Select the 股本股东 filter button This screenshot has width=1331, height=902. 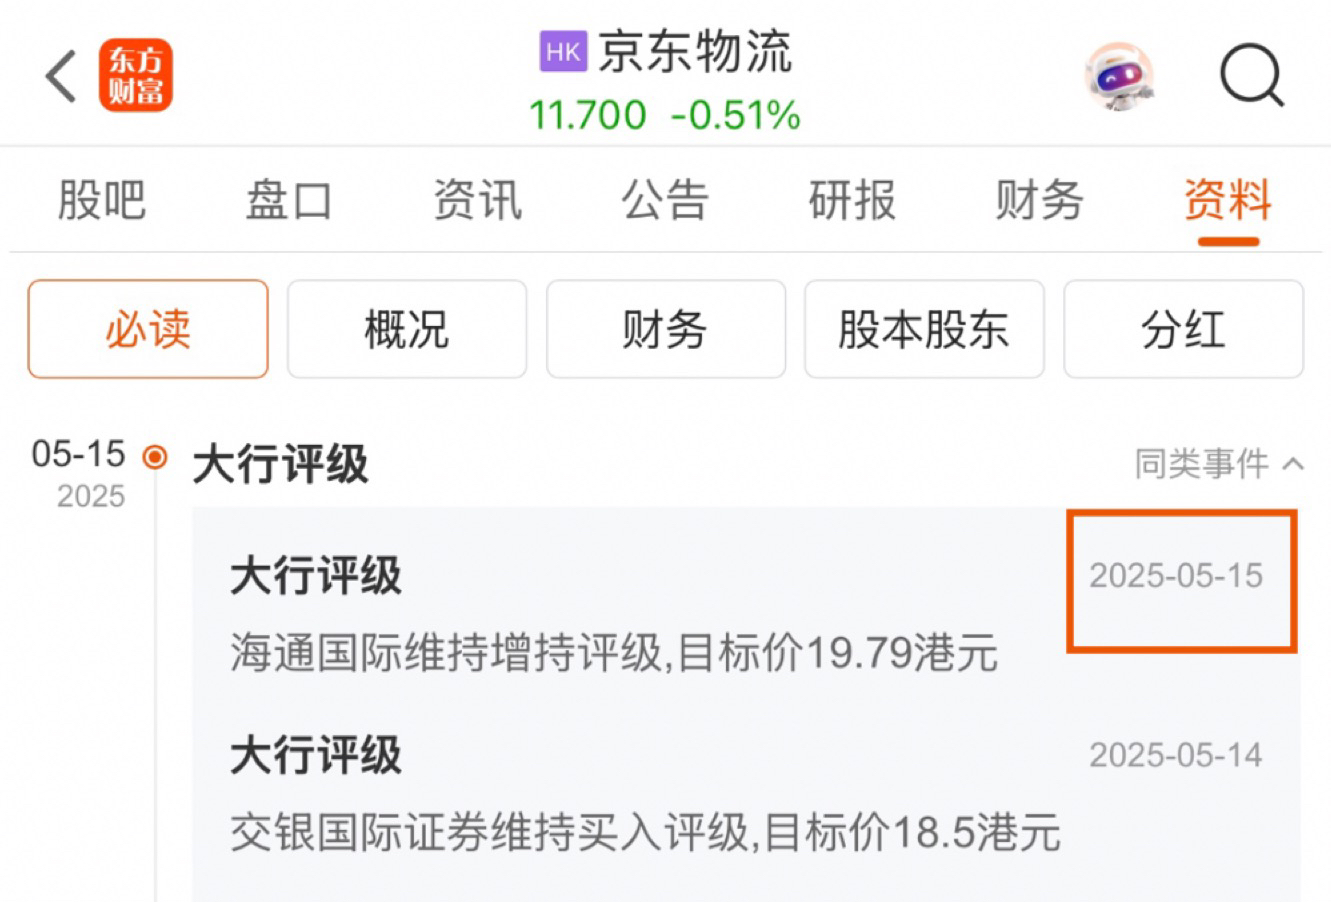point(924,329)
